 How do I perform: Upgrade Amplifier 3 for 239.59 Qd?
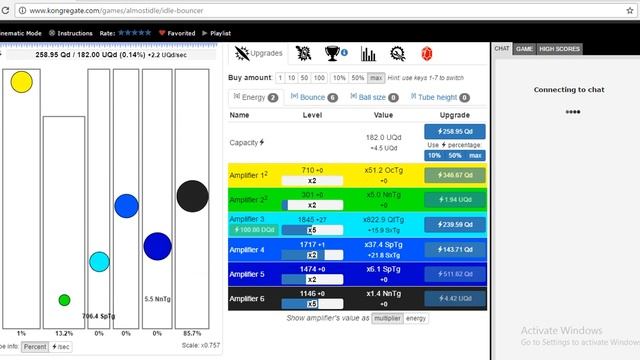pos(455,224)
